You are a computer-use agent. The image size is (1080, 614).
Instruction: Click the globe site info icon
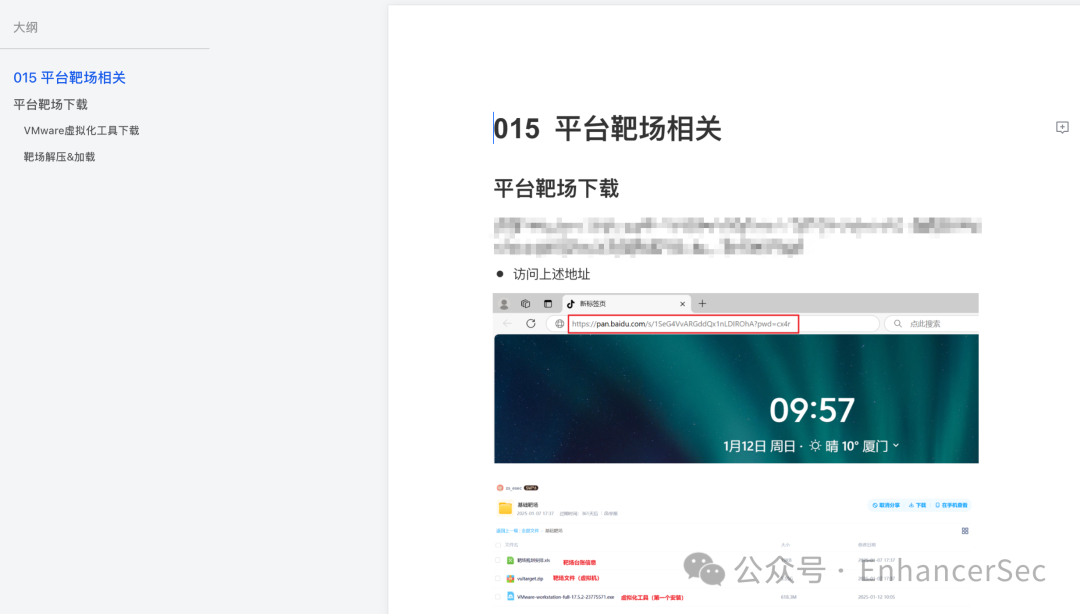click(x=559, y=324)
